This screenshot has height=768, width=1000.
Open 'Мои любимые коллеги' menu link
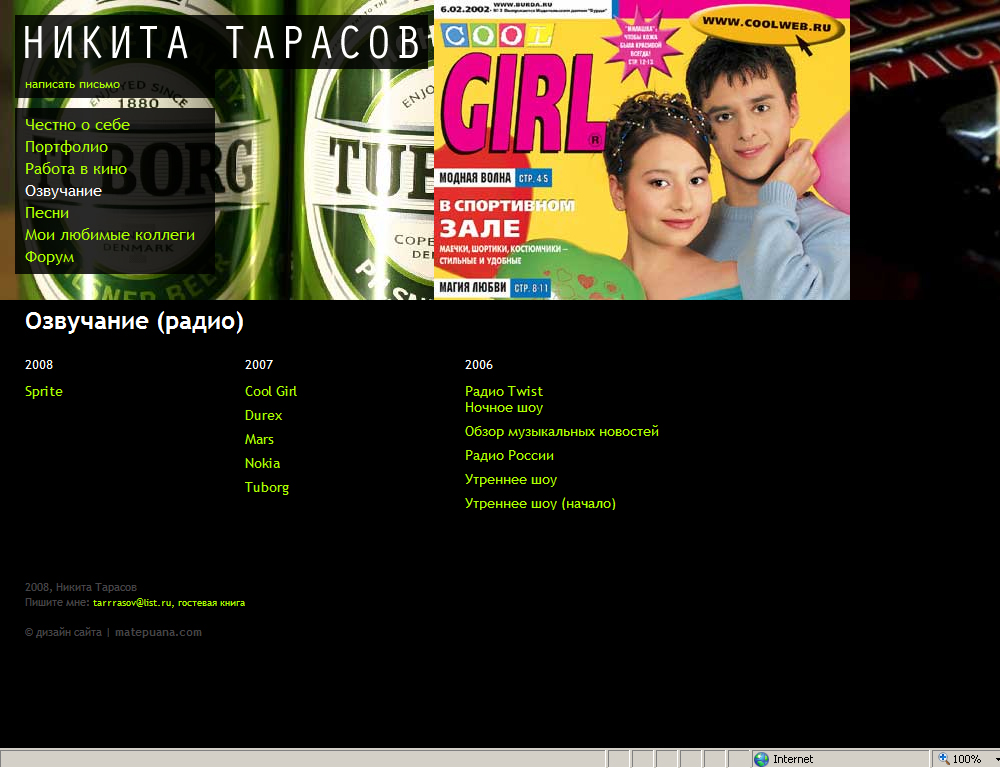[x=110, y=235]
